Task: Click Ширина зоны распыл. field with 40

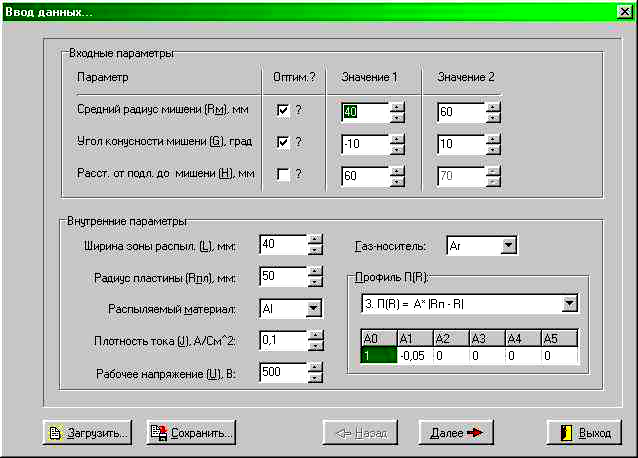Action: tap(284, 244)
